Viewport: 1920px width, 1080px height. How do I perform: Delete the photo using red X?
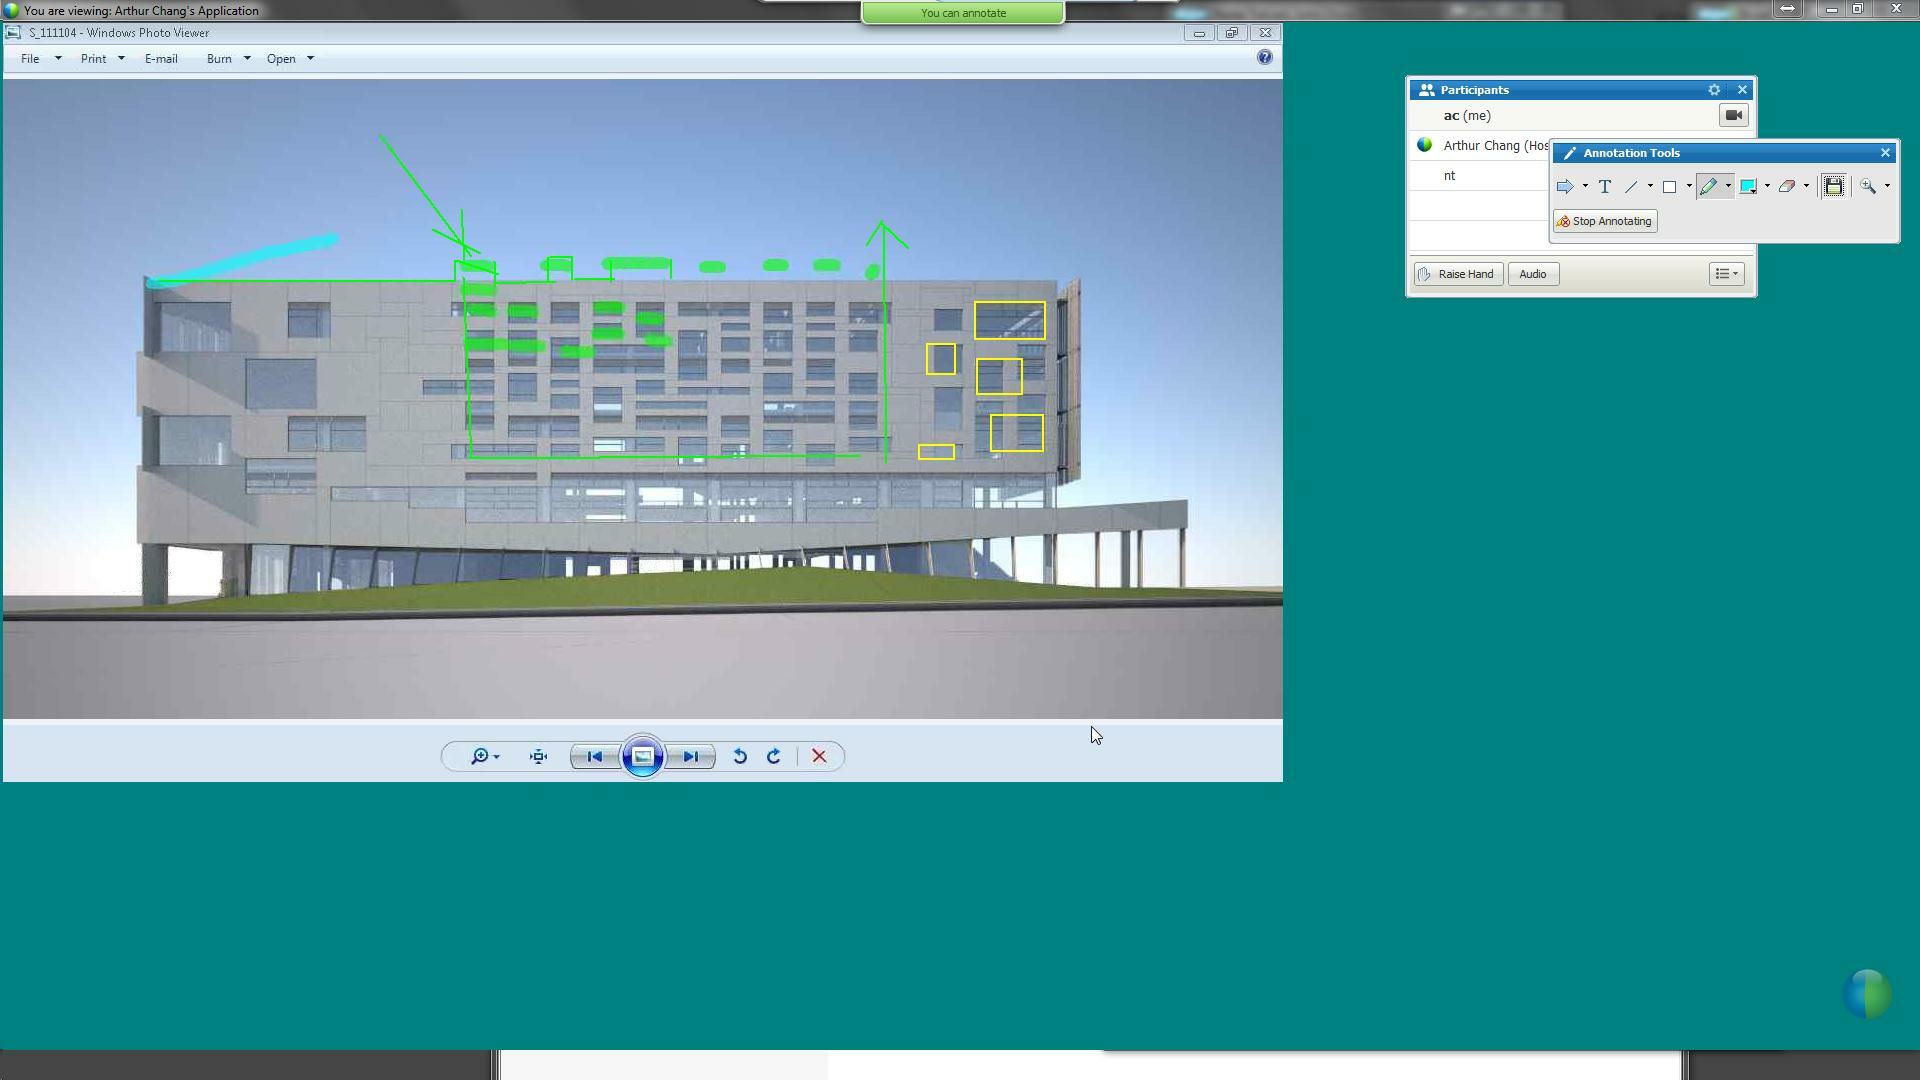pos(819,757)
